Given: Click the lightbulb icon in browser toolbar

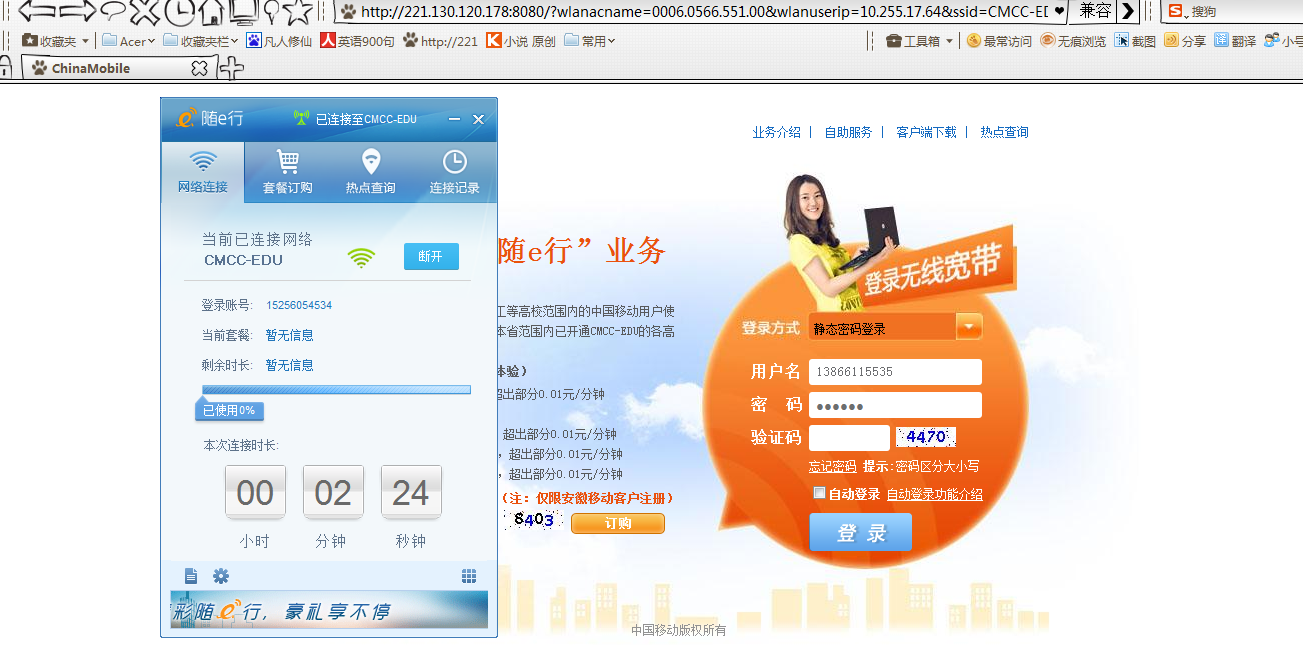Looking at the screenshot, I should [x=270, y=12].
